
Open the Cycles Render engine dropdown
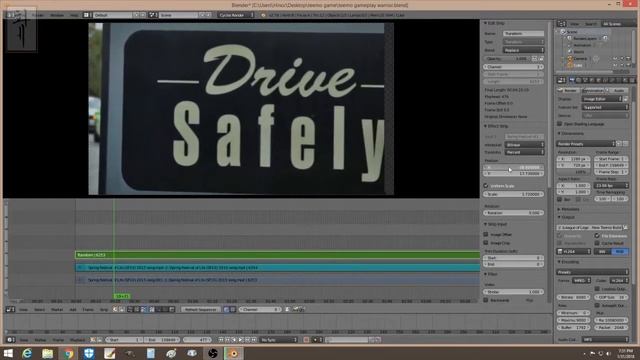point(236,15)
